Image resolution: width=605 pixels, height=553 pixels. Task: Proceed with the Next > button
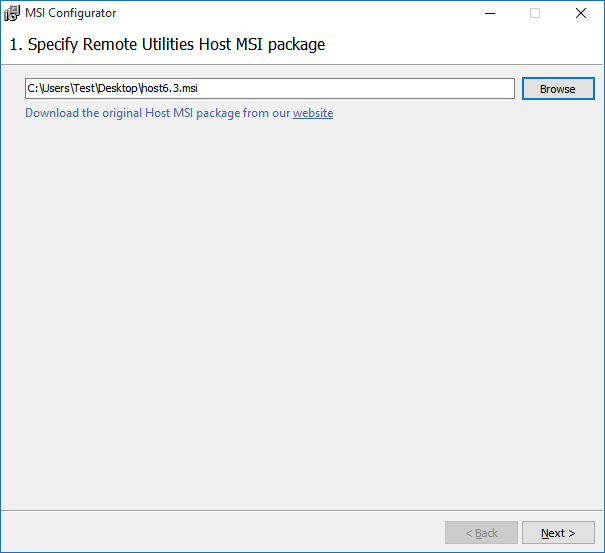557,533
